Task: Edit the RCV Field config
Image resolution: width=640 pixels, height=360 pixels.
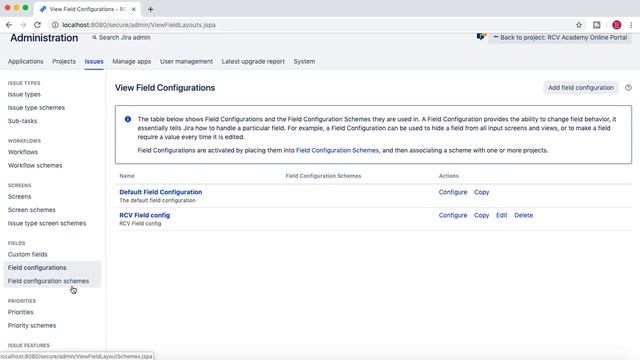Action: (502, 215)
